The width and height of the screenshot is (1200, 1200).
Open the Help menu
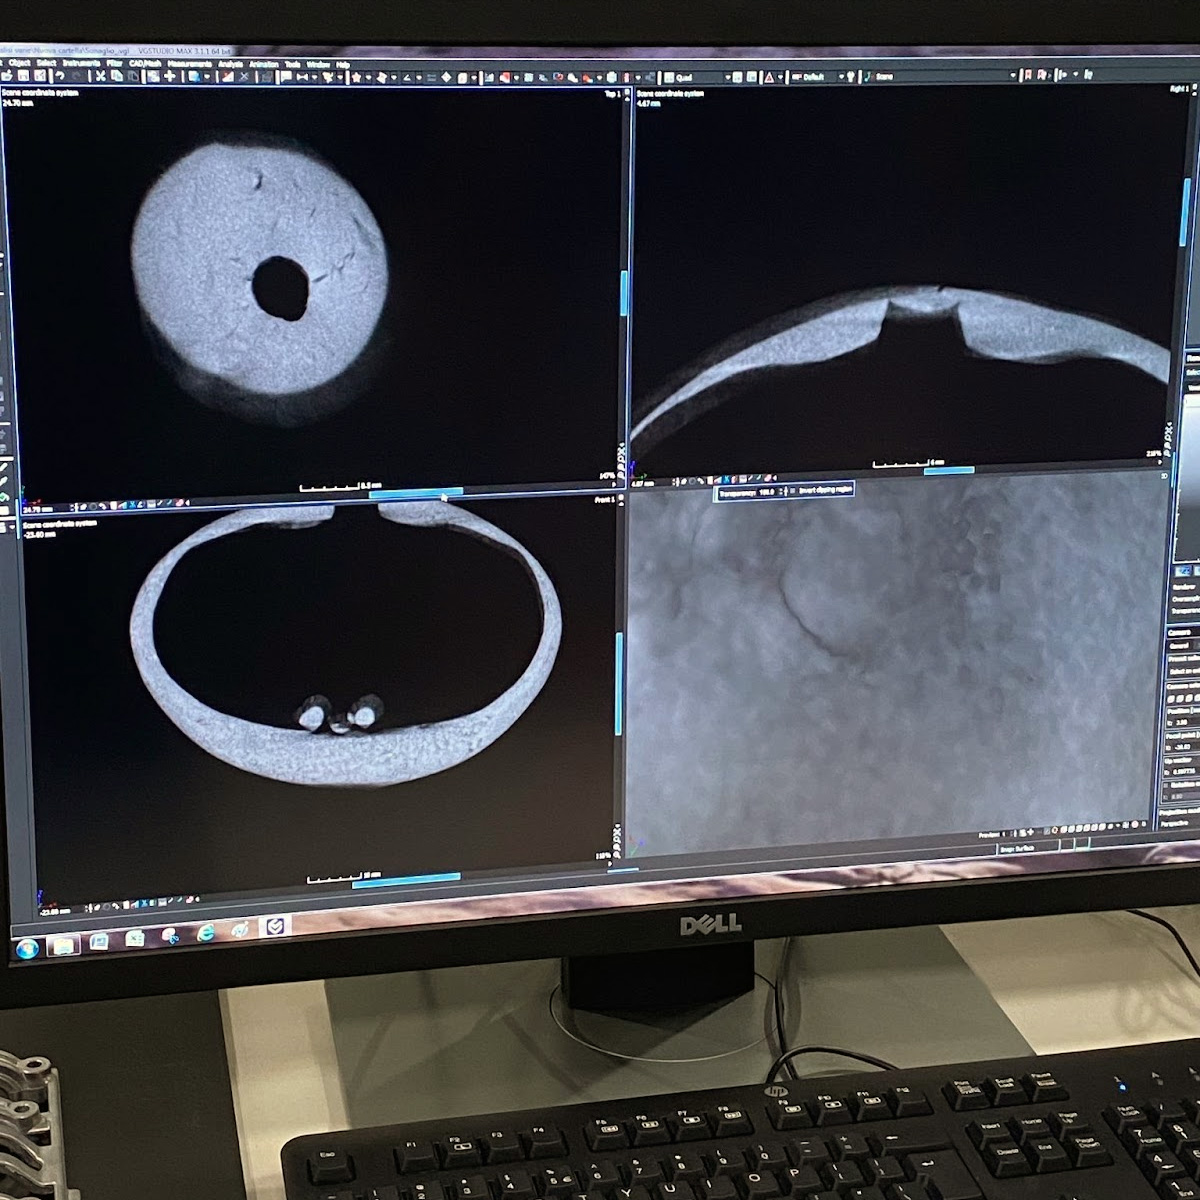[x=343, y=64]
